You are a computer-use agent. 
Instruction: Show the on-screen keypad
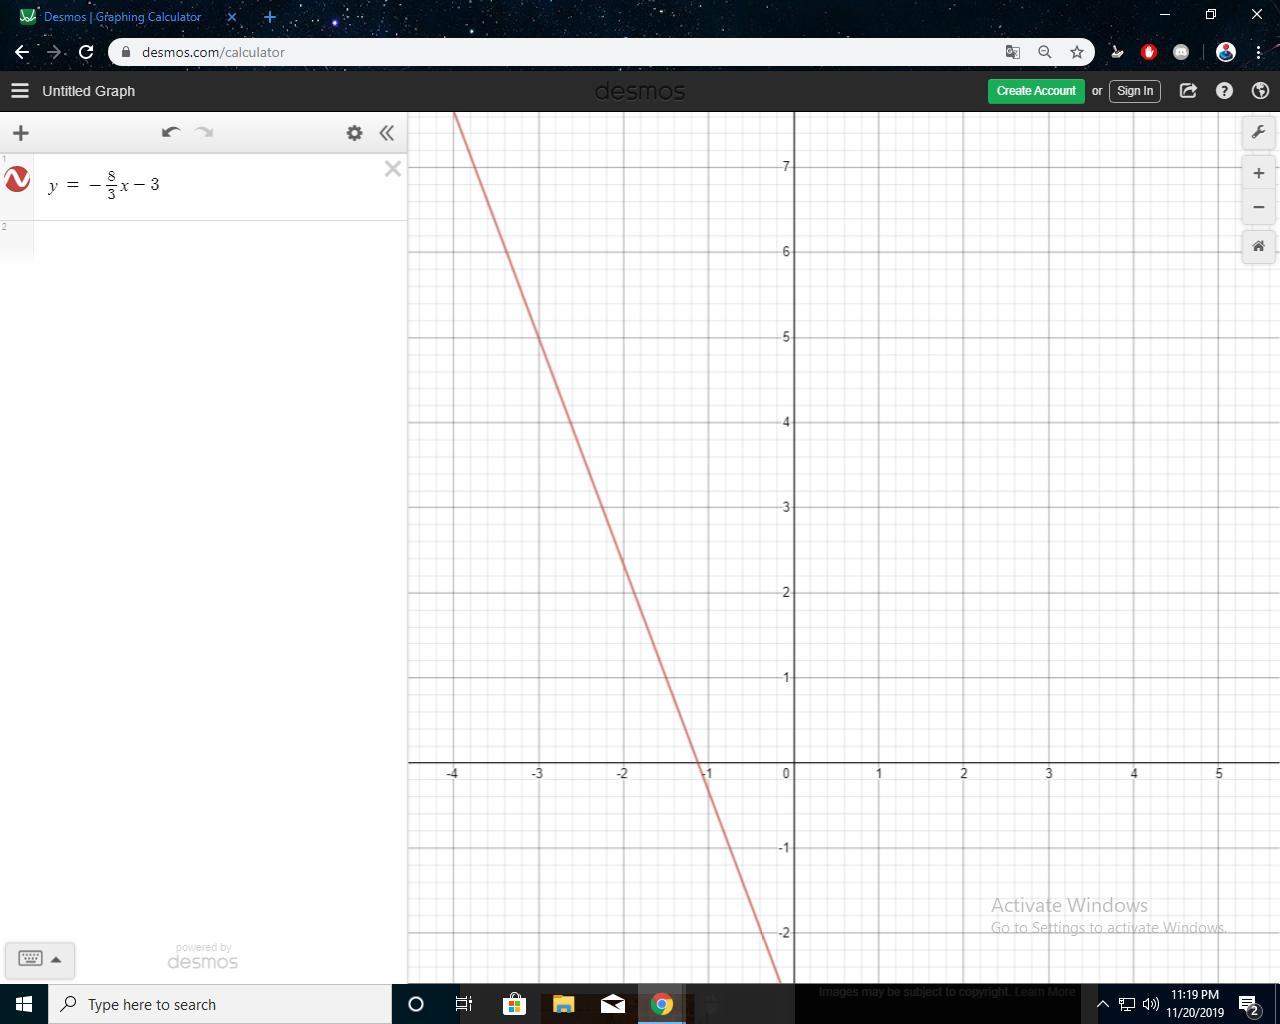tap(30, 959)
